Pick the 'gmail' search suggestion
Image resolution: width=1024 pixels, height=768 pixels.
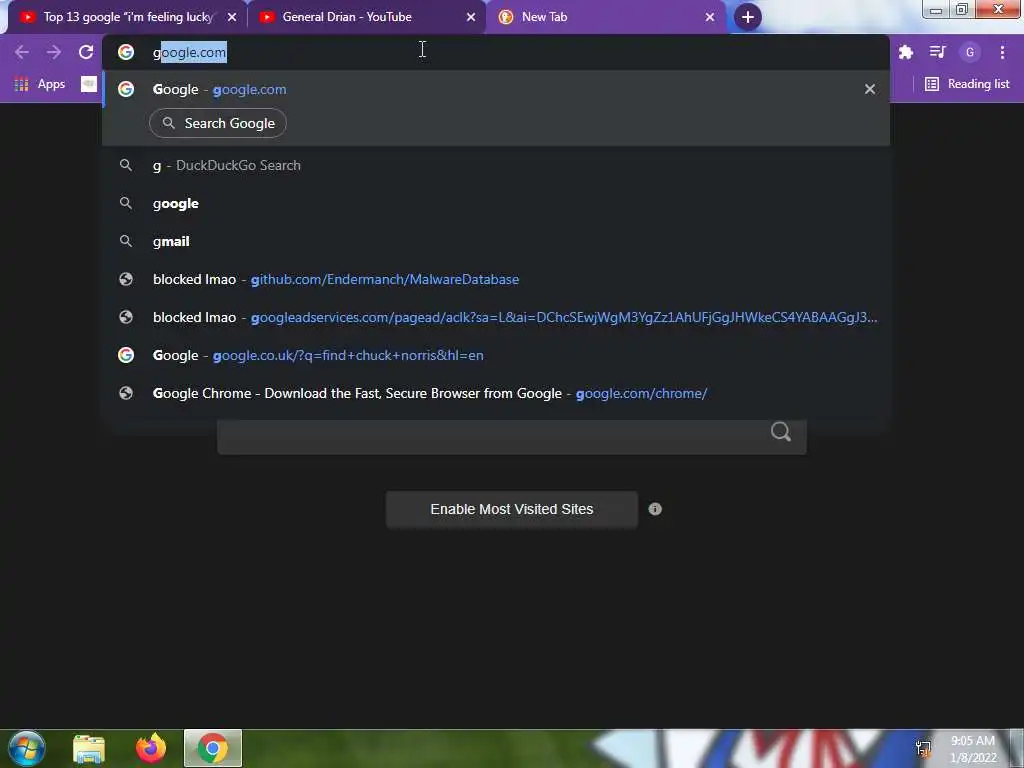(x=496, y=242)
